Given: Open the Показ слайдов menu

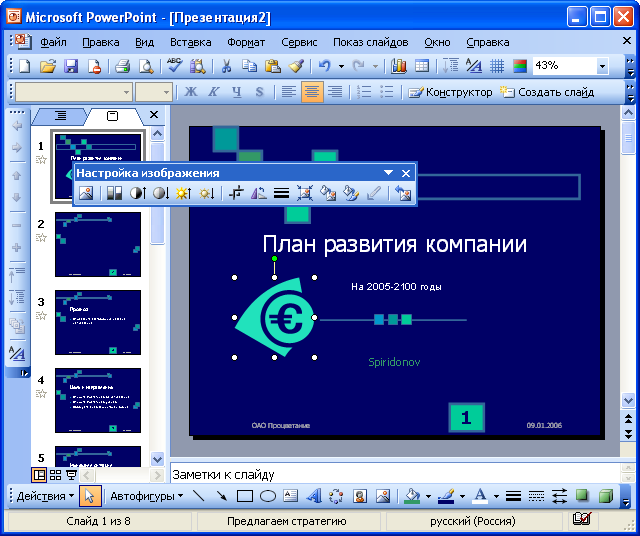Looking at the screenshot, I should [x=371, y=42].
